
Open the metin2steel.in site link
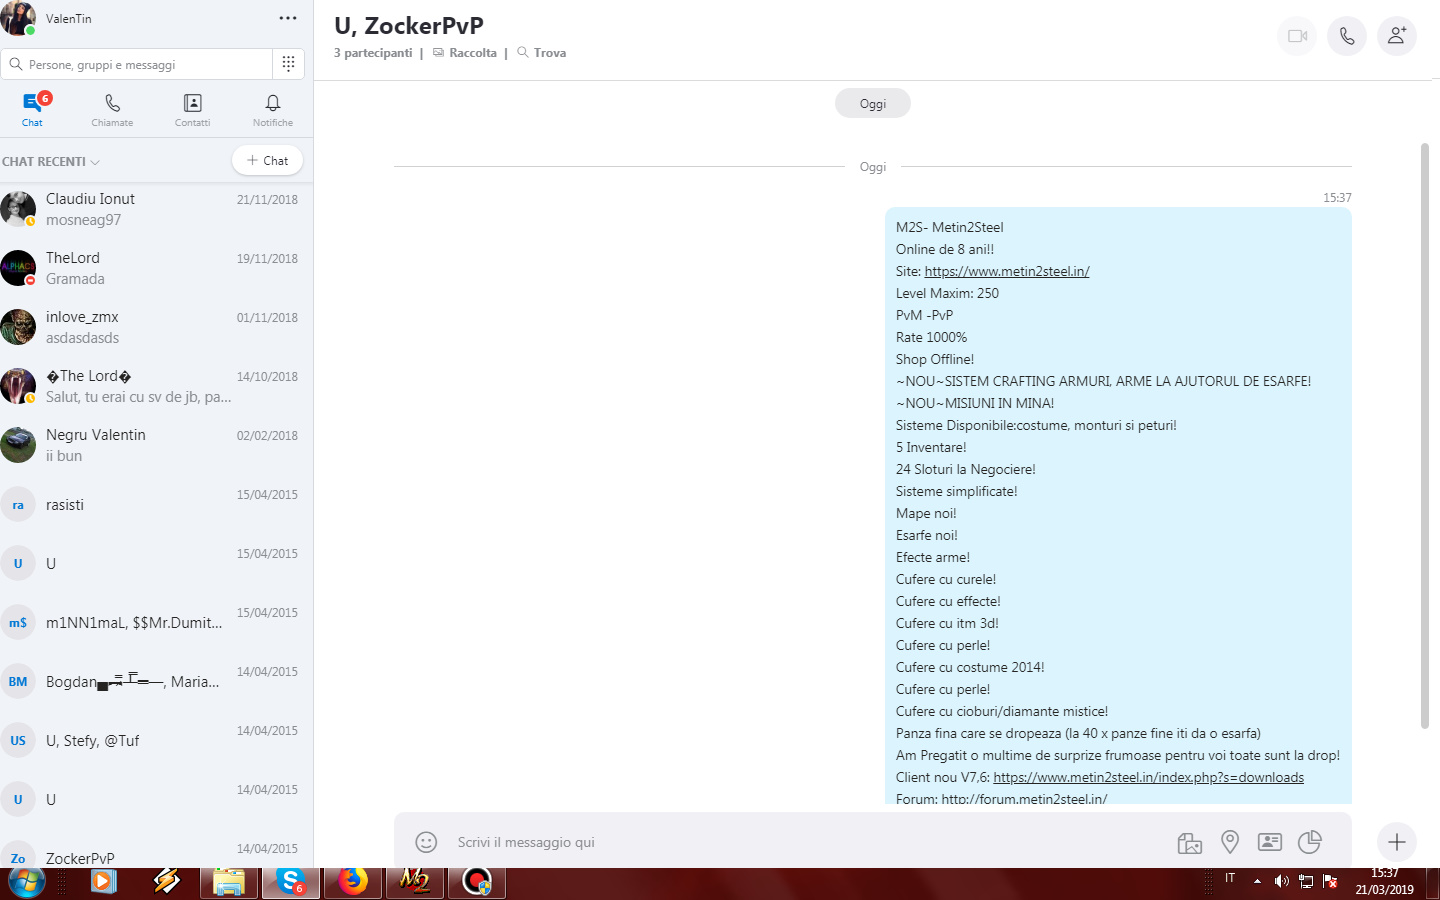pyautogui.click(x=1007, y=271)
